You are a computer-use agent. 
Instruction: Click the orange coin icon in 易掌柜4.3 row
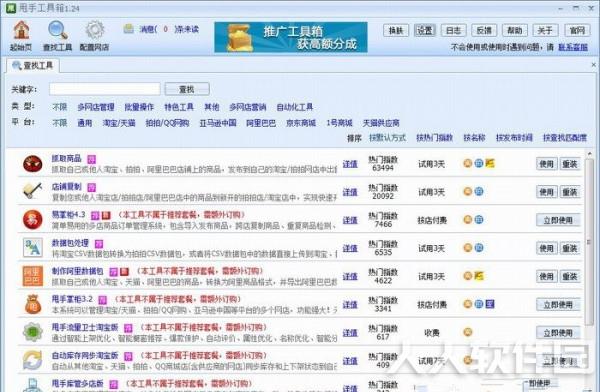pyautogui.click(x=467, y=219)
